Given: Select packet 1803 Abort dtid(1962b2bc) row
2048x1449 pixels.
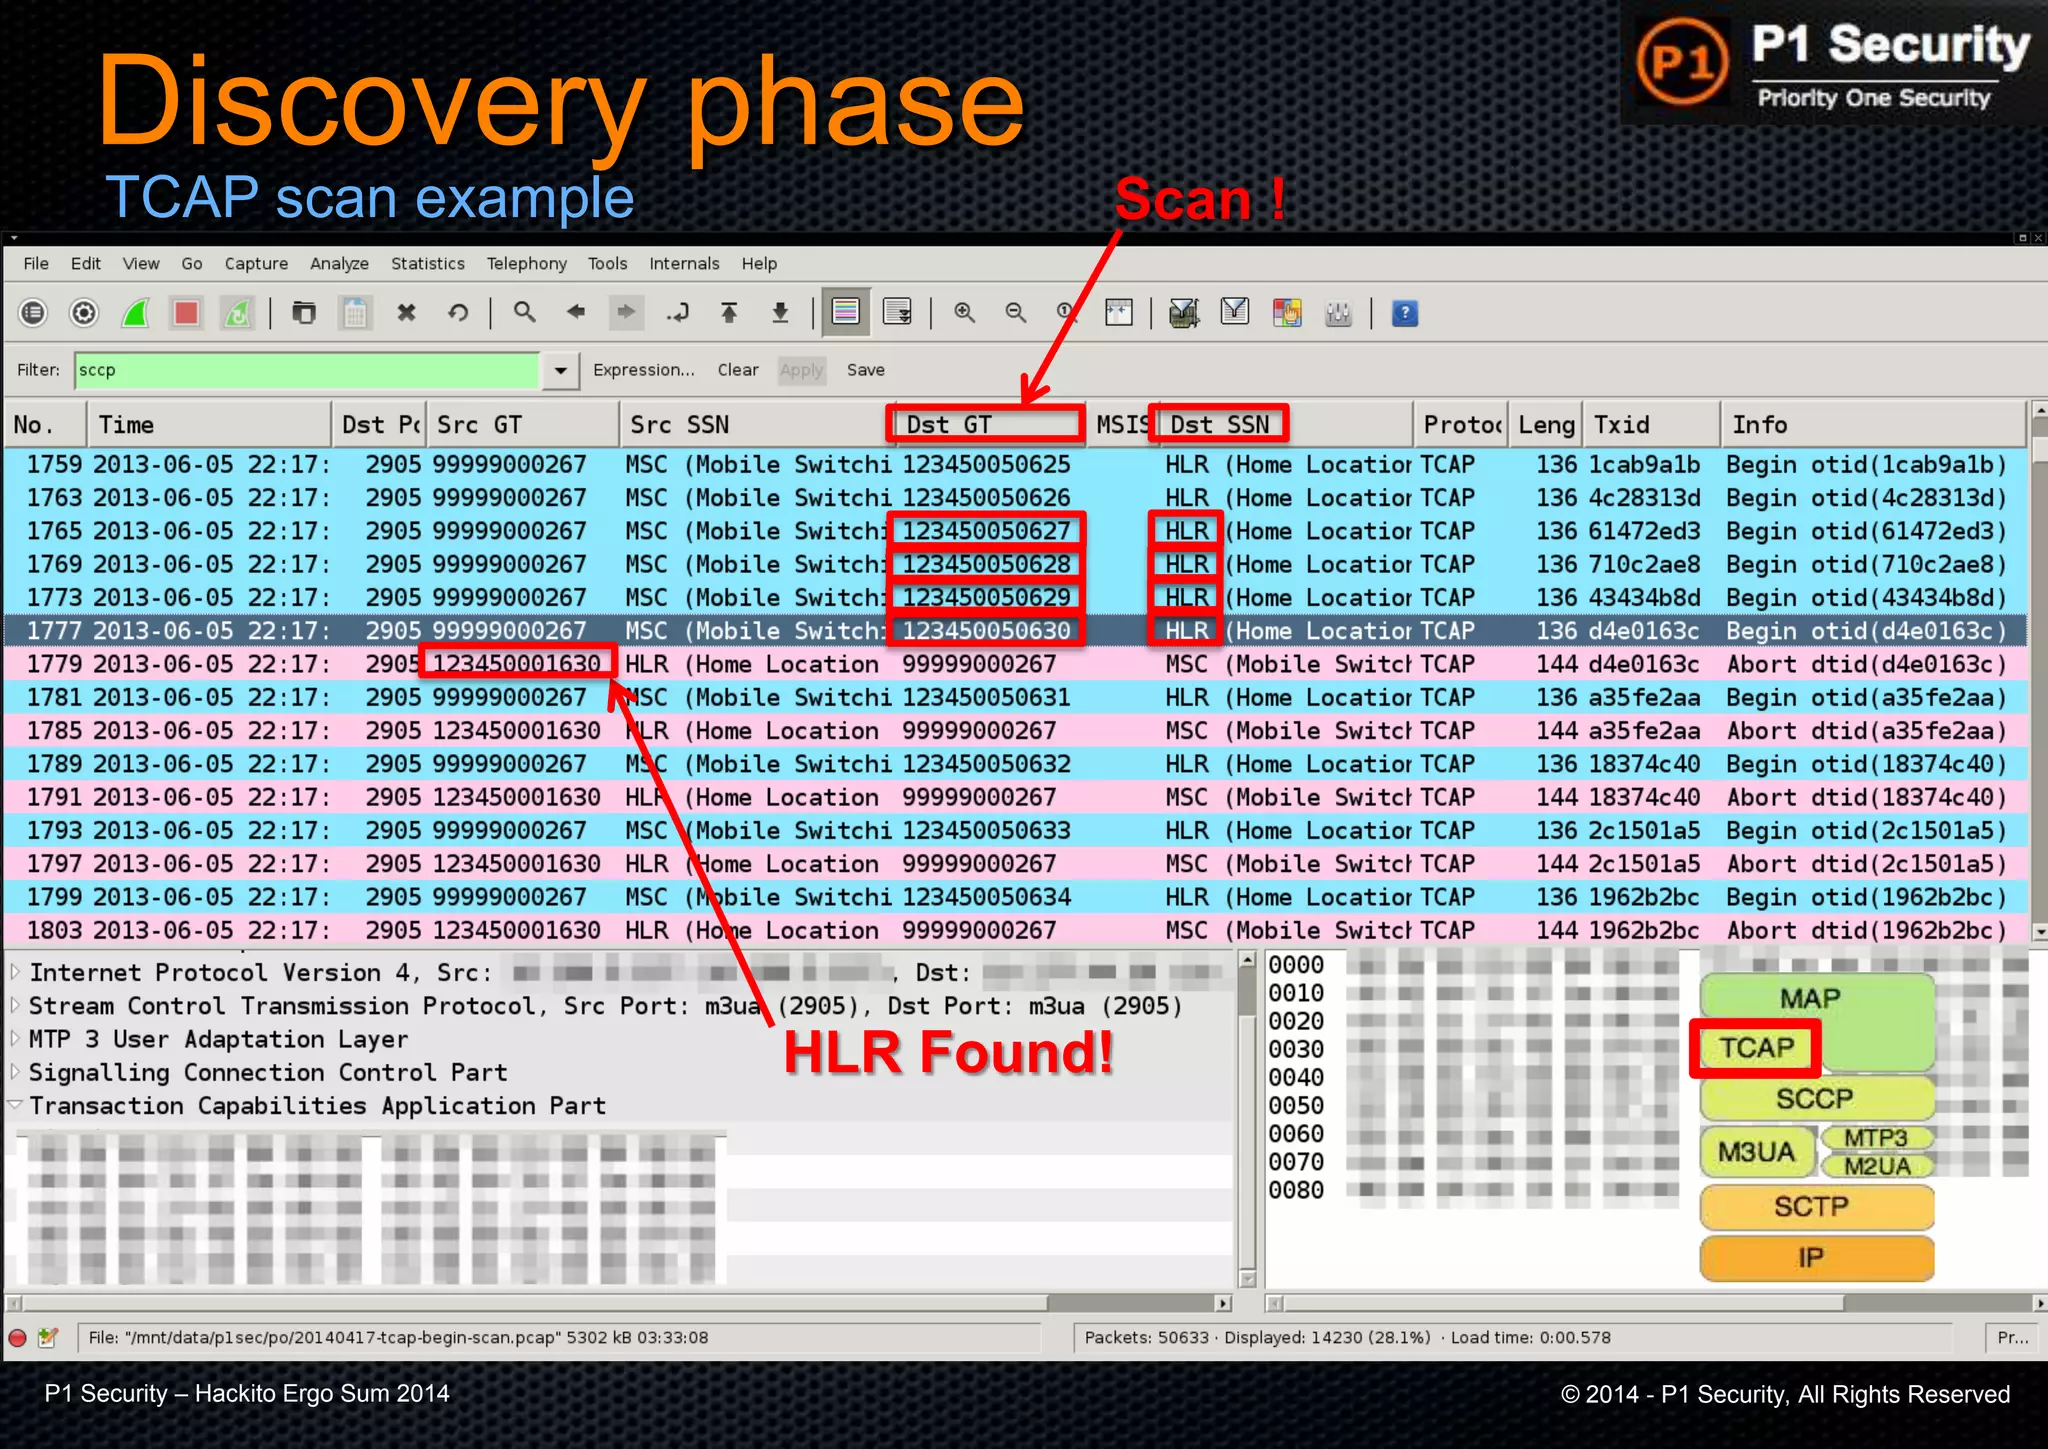Looking at the screenshot, I should click(x=1016, y=930).
